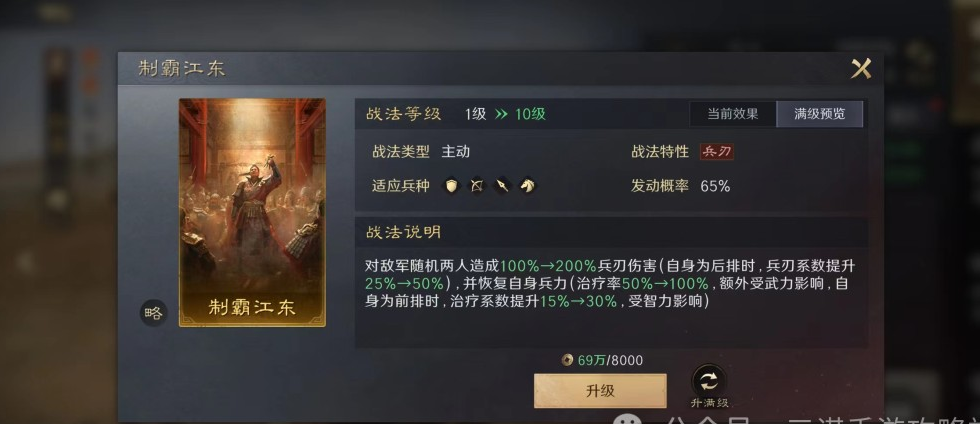Tap the bow archer troop icon
Viewport: 980px width, 424px height.
click(x=477, y=186)
